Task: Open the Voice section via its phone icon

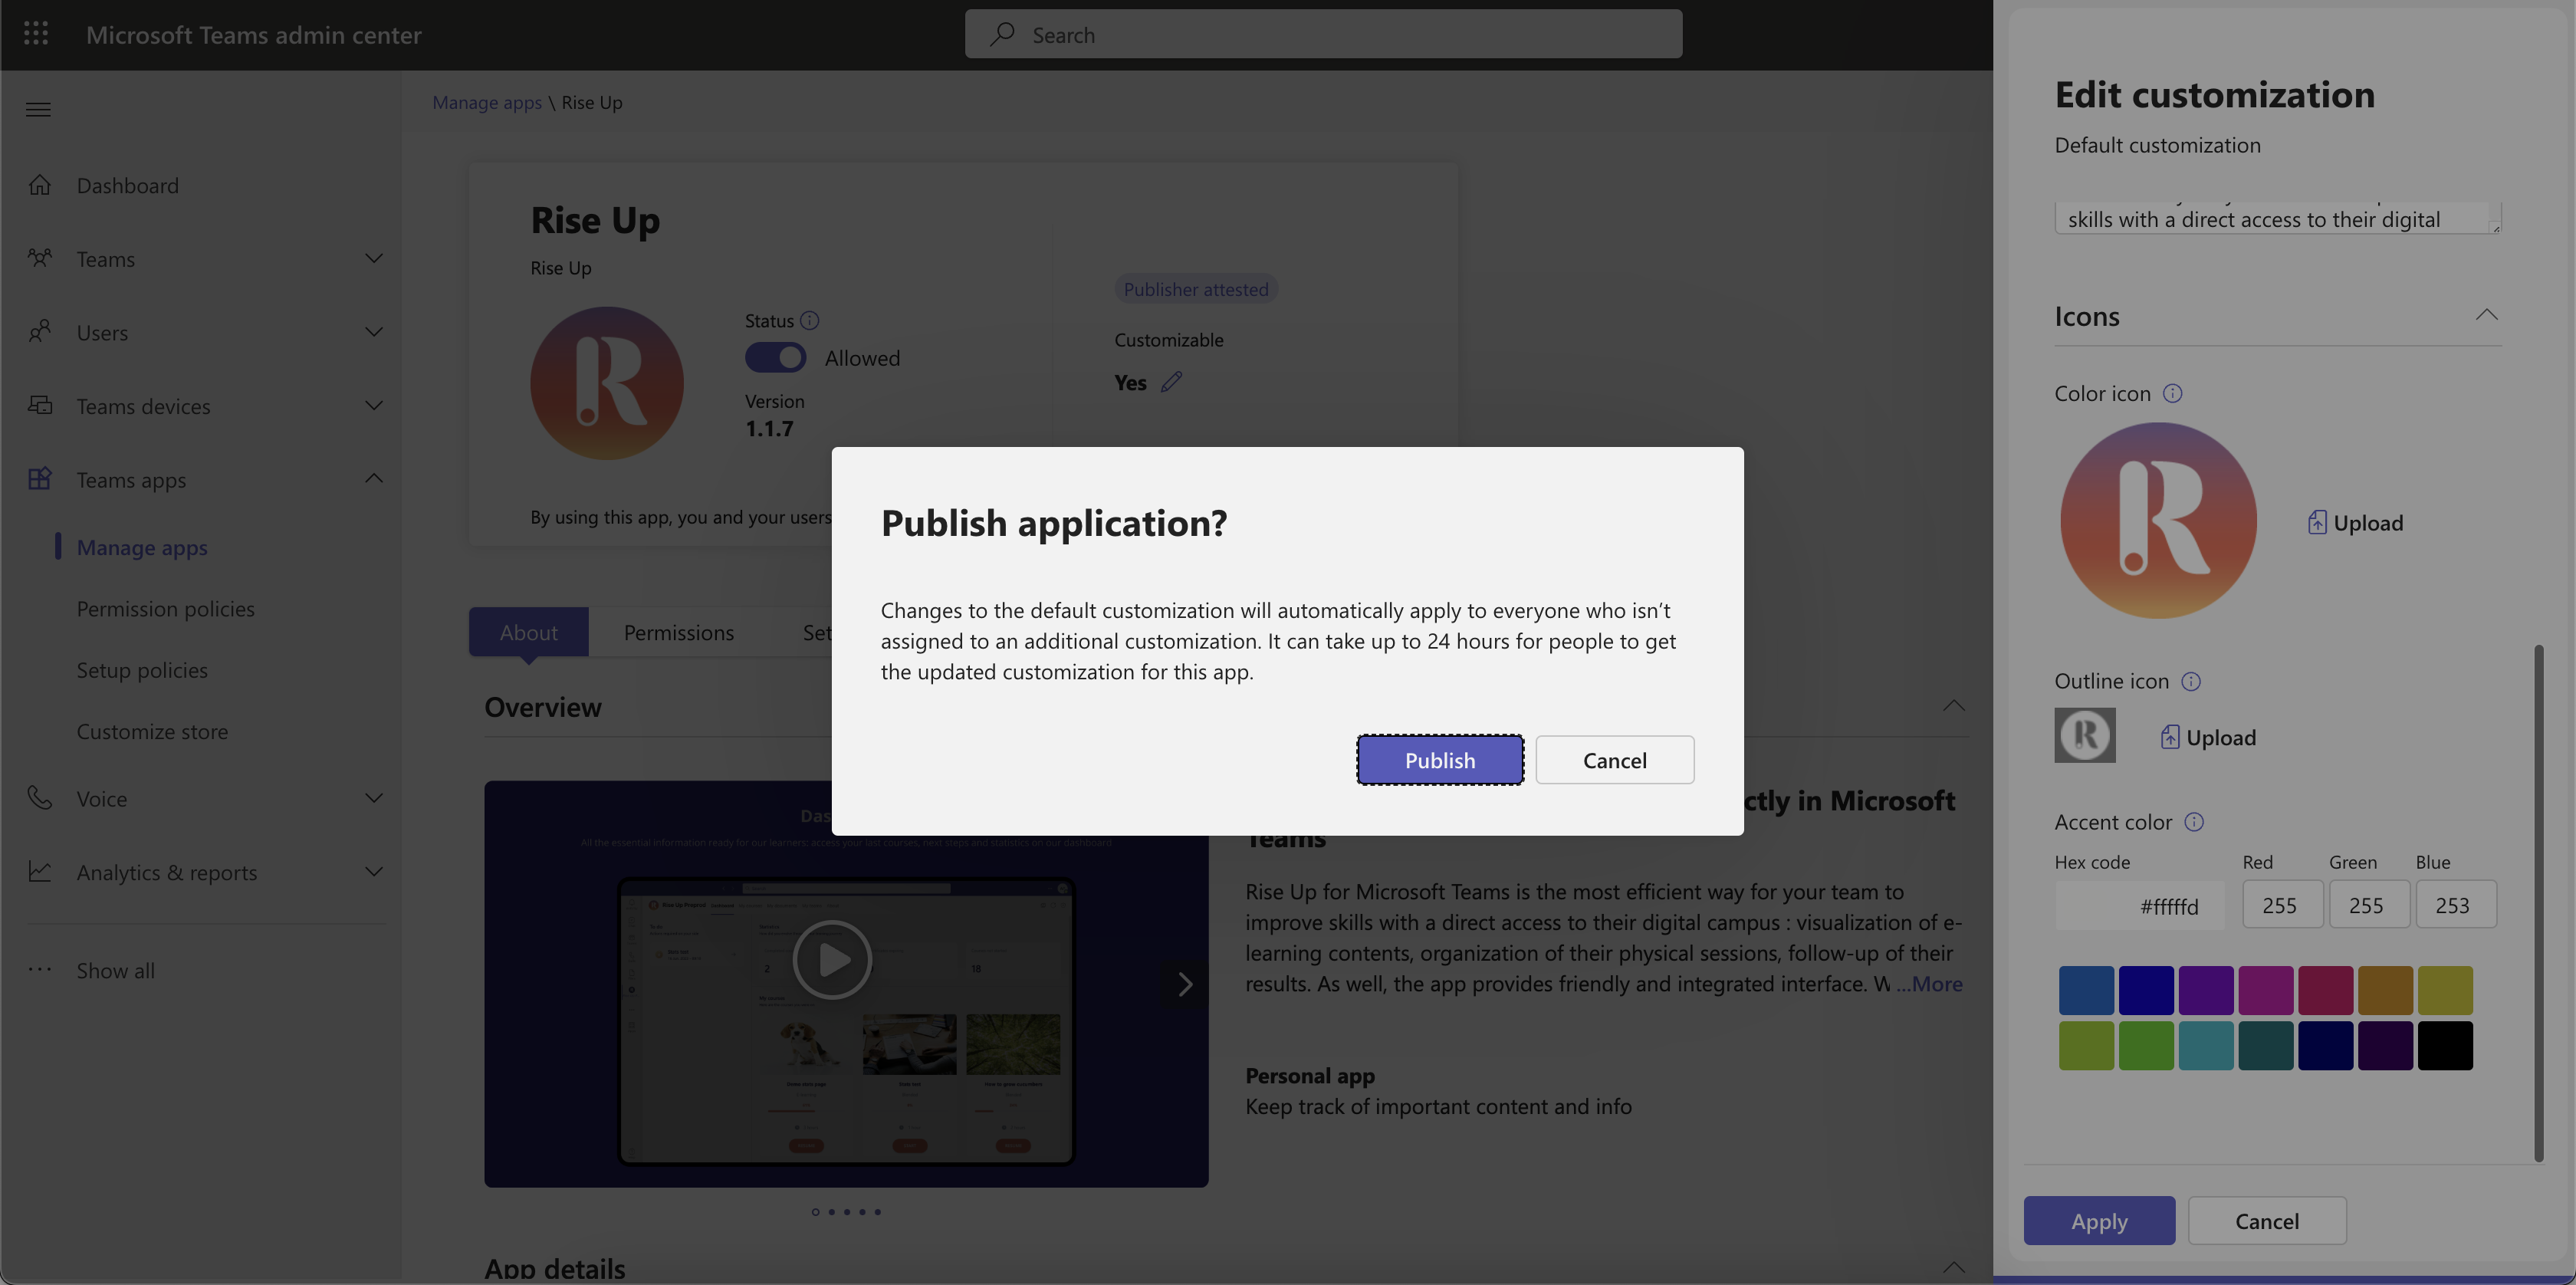Action: coord(38,797)
